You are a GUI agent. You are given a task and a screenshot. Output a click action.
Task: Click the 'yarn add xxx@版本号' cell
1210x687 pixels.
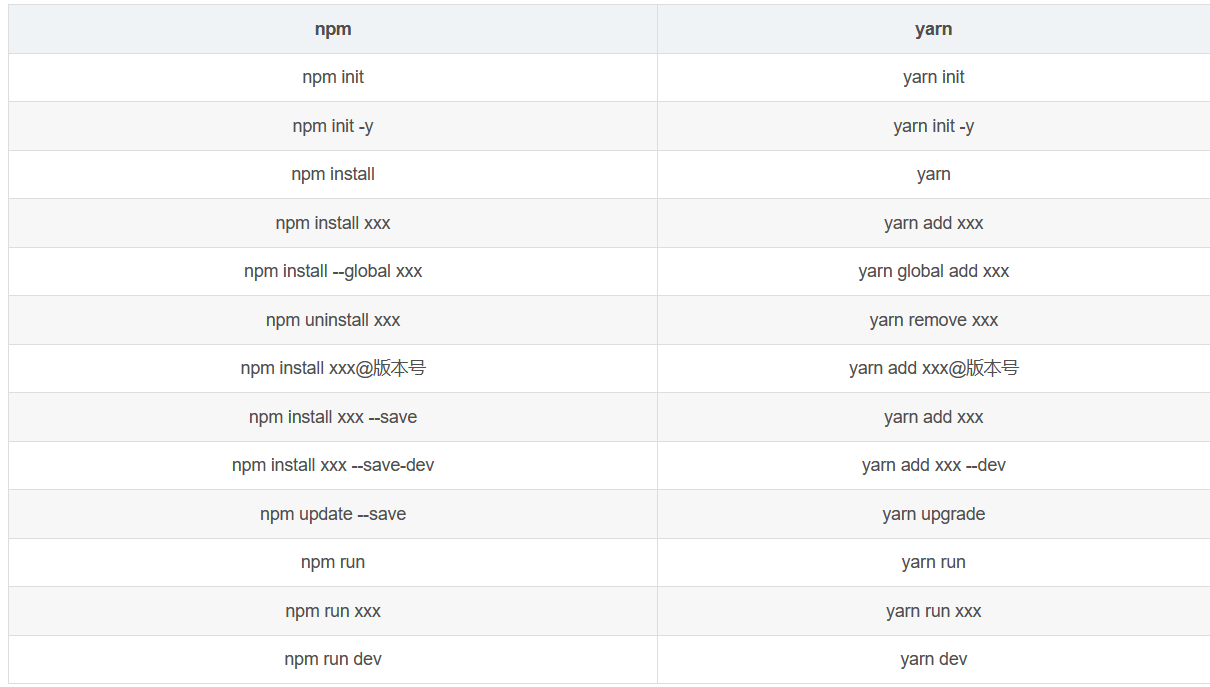[x=933, y=368]
